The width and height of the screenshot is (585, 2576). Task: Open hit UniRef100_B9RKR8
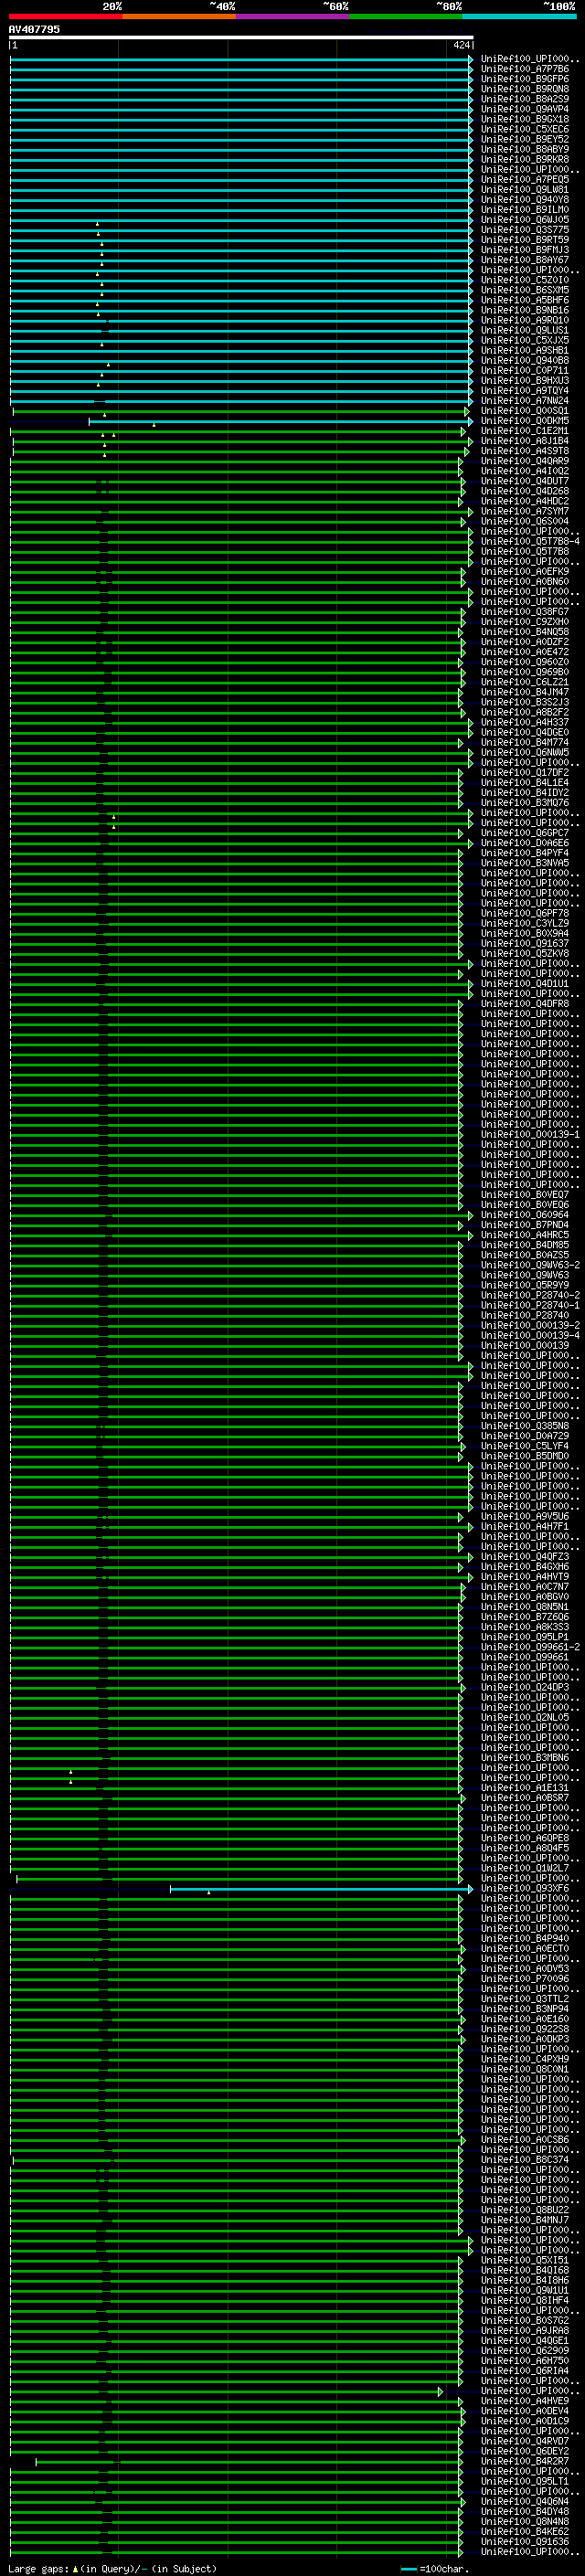tap(525, 159)
